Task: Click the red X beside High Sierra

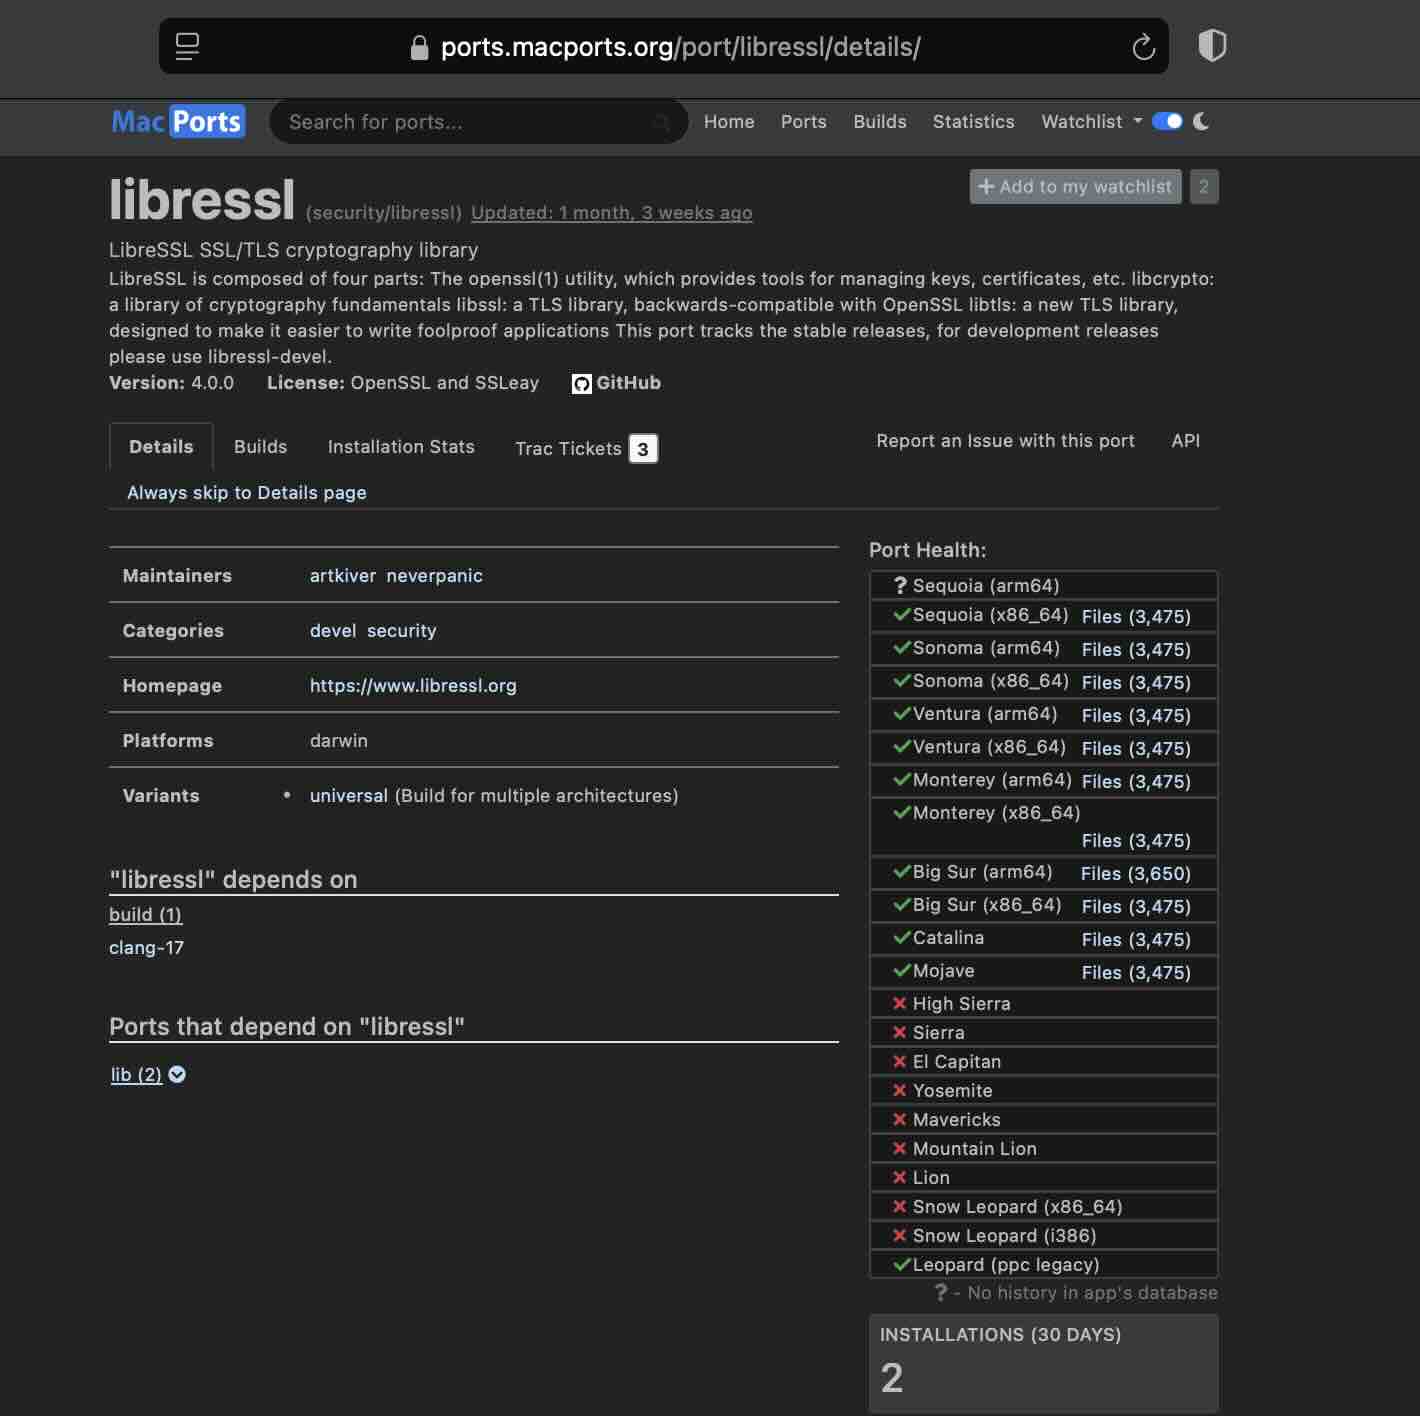Action: [900, 1004]
